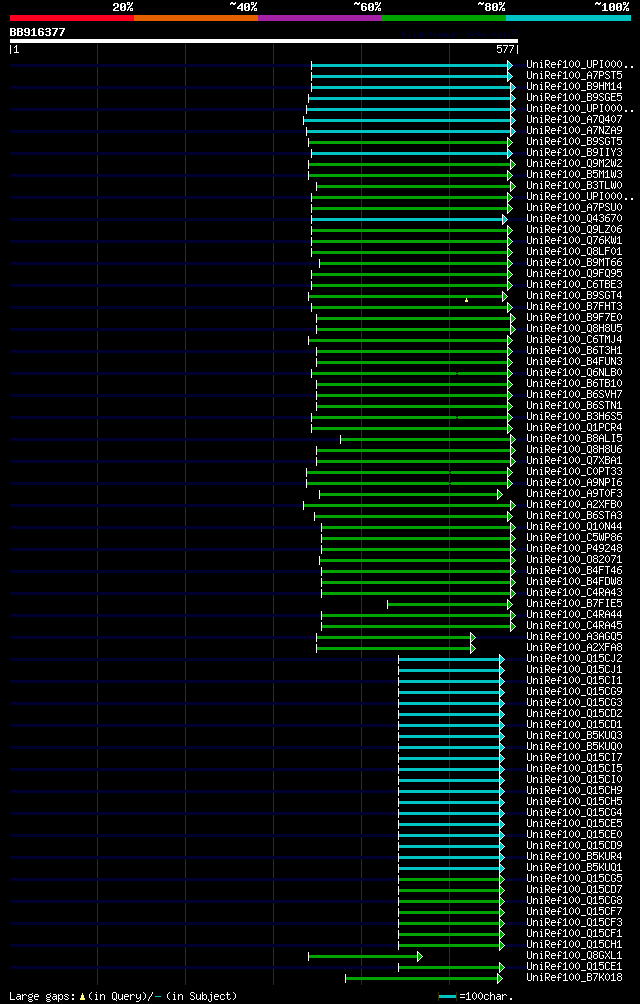This screenshot has width=640, height=1004.
Task: Select label UniRef100_Q10N44
Action: coord(574,526)
